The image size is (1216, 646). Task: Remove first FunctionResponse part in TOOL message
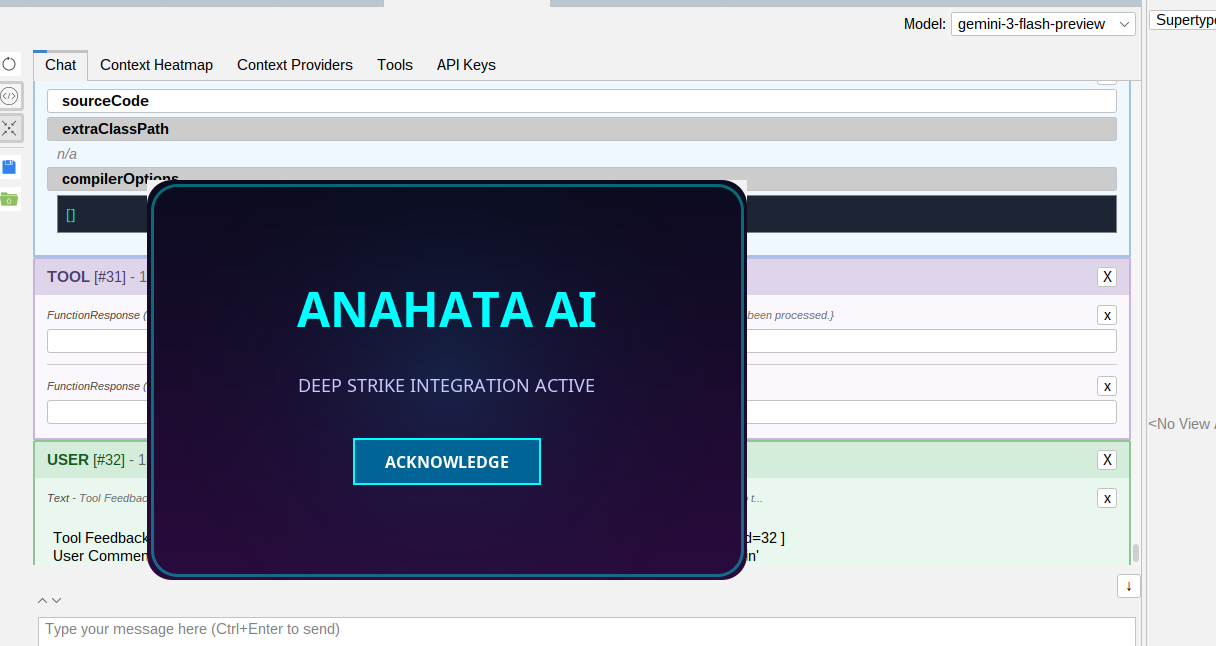[1107, 315]
